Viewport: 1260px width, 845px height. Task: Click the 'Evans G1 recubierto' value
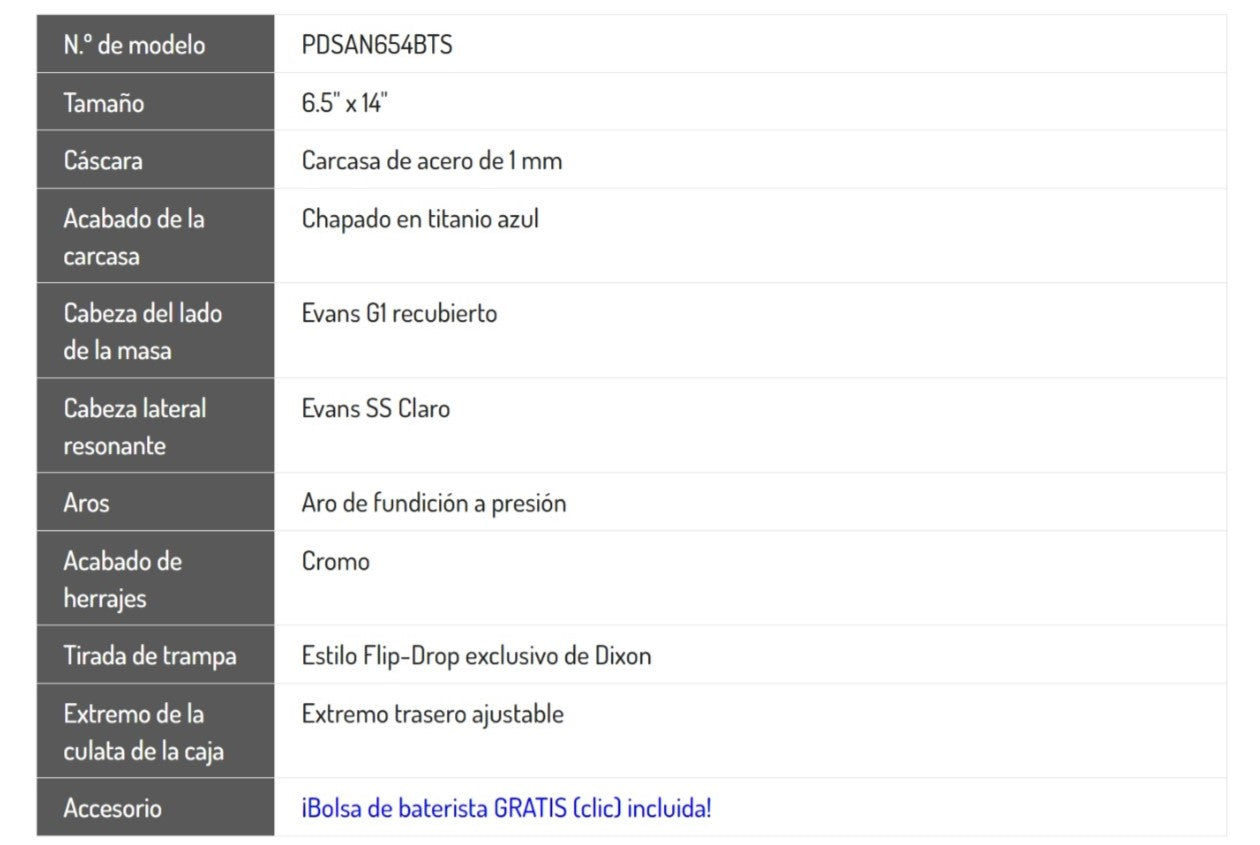point(399,314)
